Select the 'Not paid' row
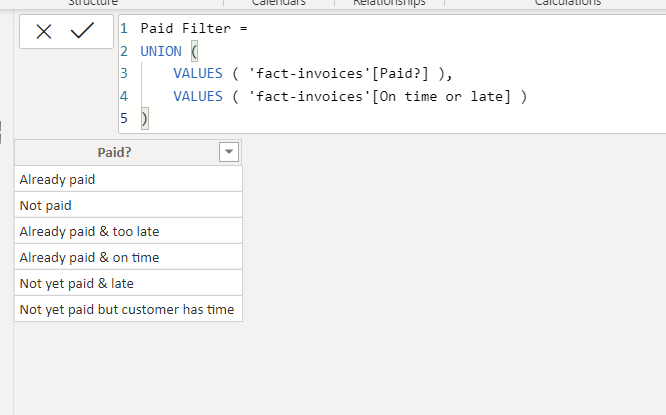Image resolution: width=666 pixels, height=415 pixels. pyautogui.click(x=128, y=205)
